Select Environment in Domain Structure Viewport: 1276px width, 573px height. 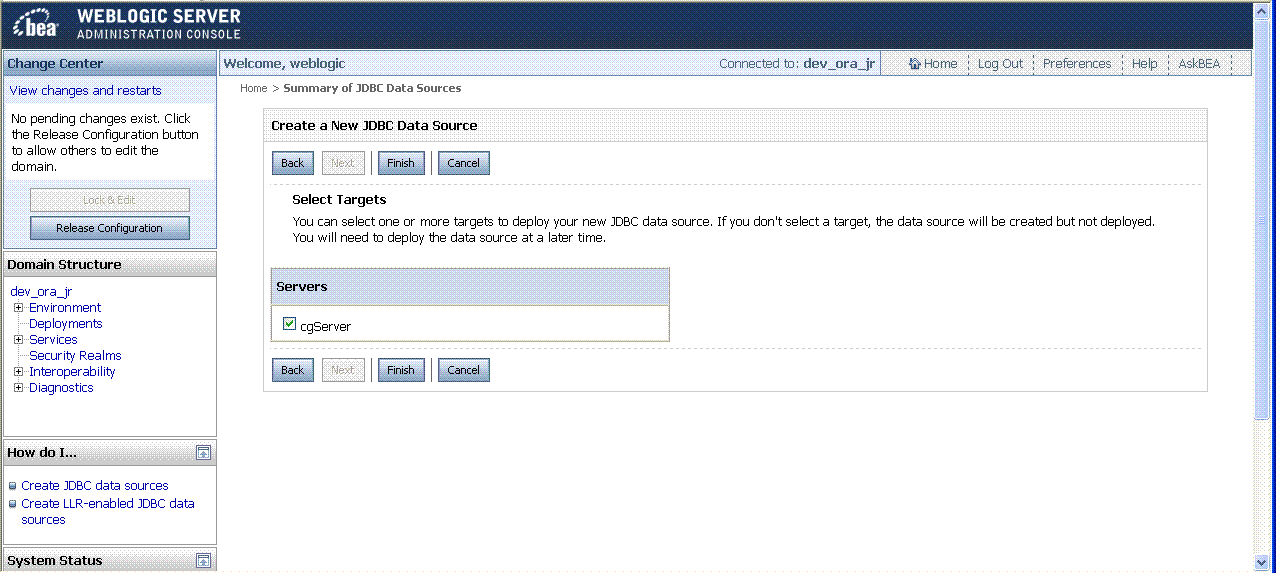[x=65, y=308]
